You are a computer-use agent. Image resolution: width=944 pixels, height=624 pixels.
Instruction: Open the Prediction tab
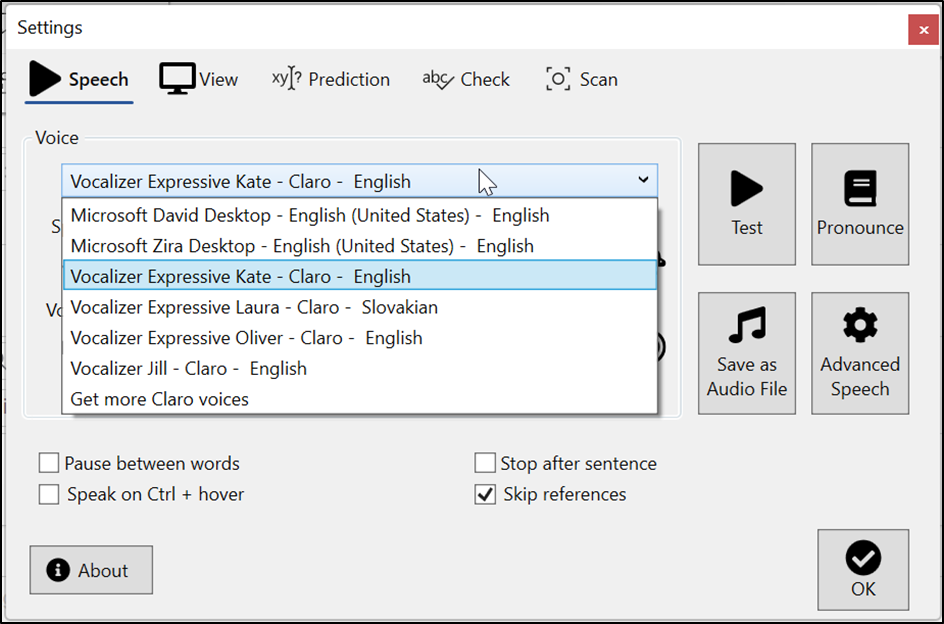coord(331,79)
